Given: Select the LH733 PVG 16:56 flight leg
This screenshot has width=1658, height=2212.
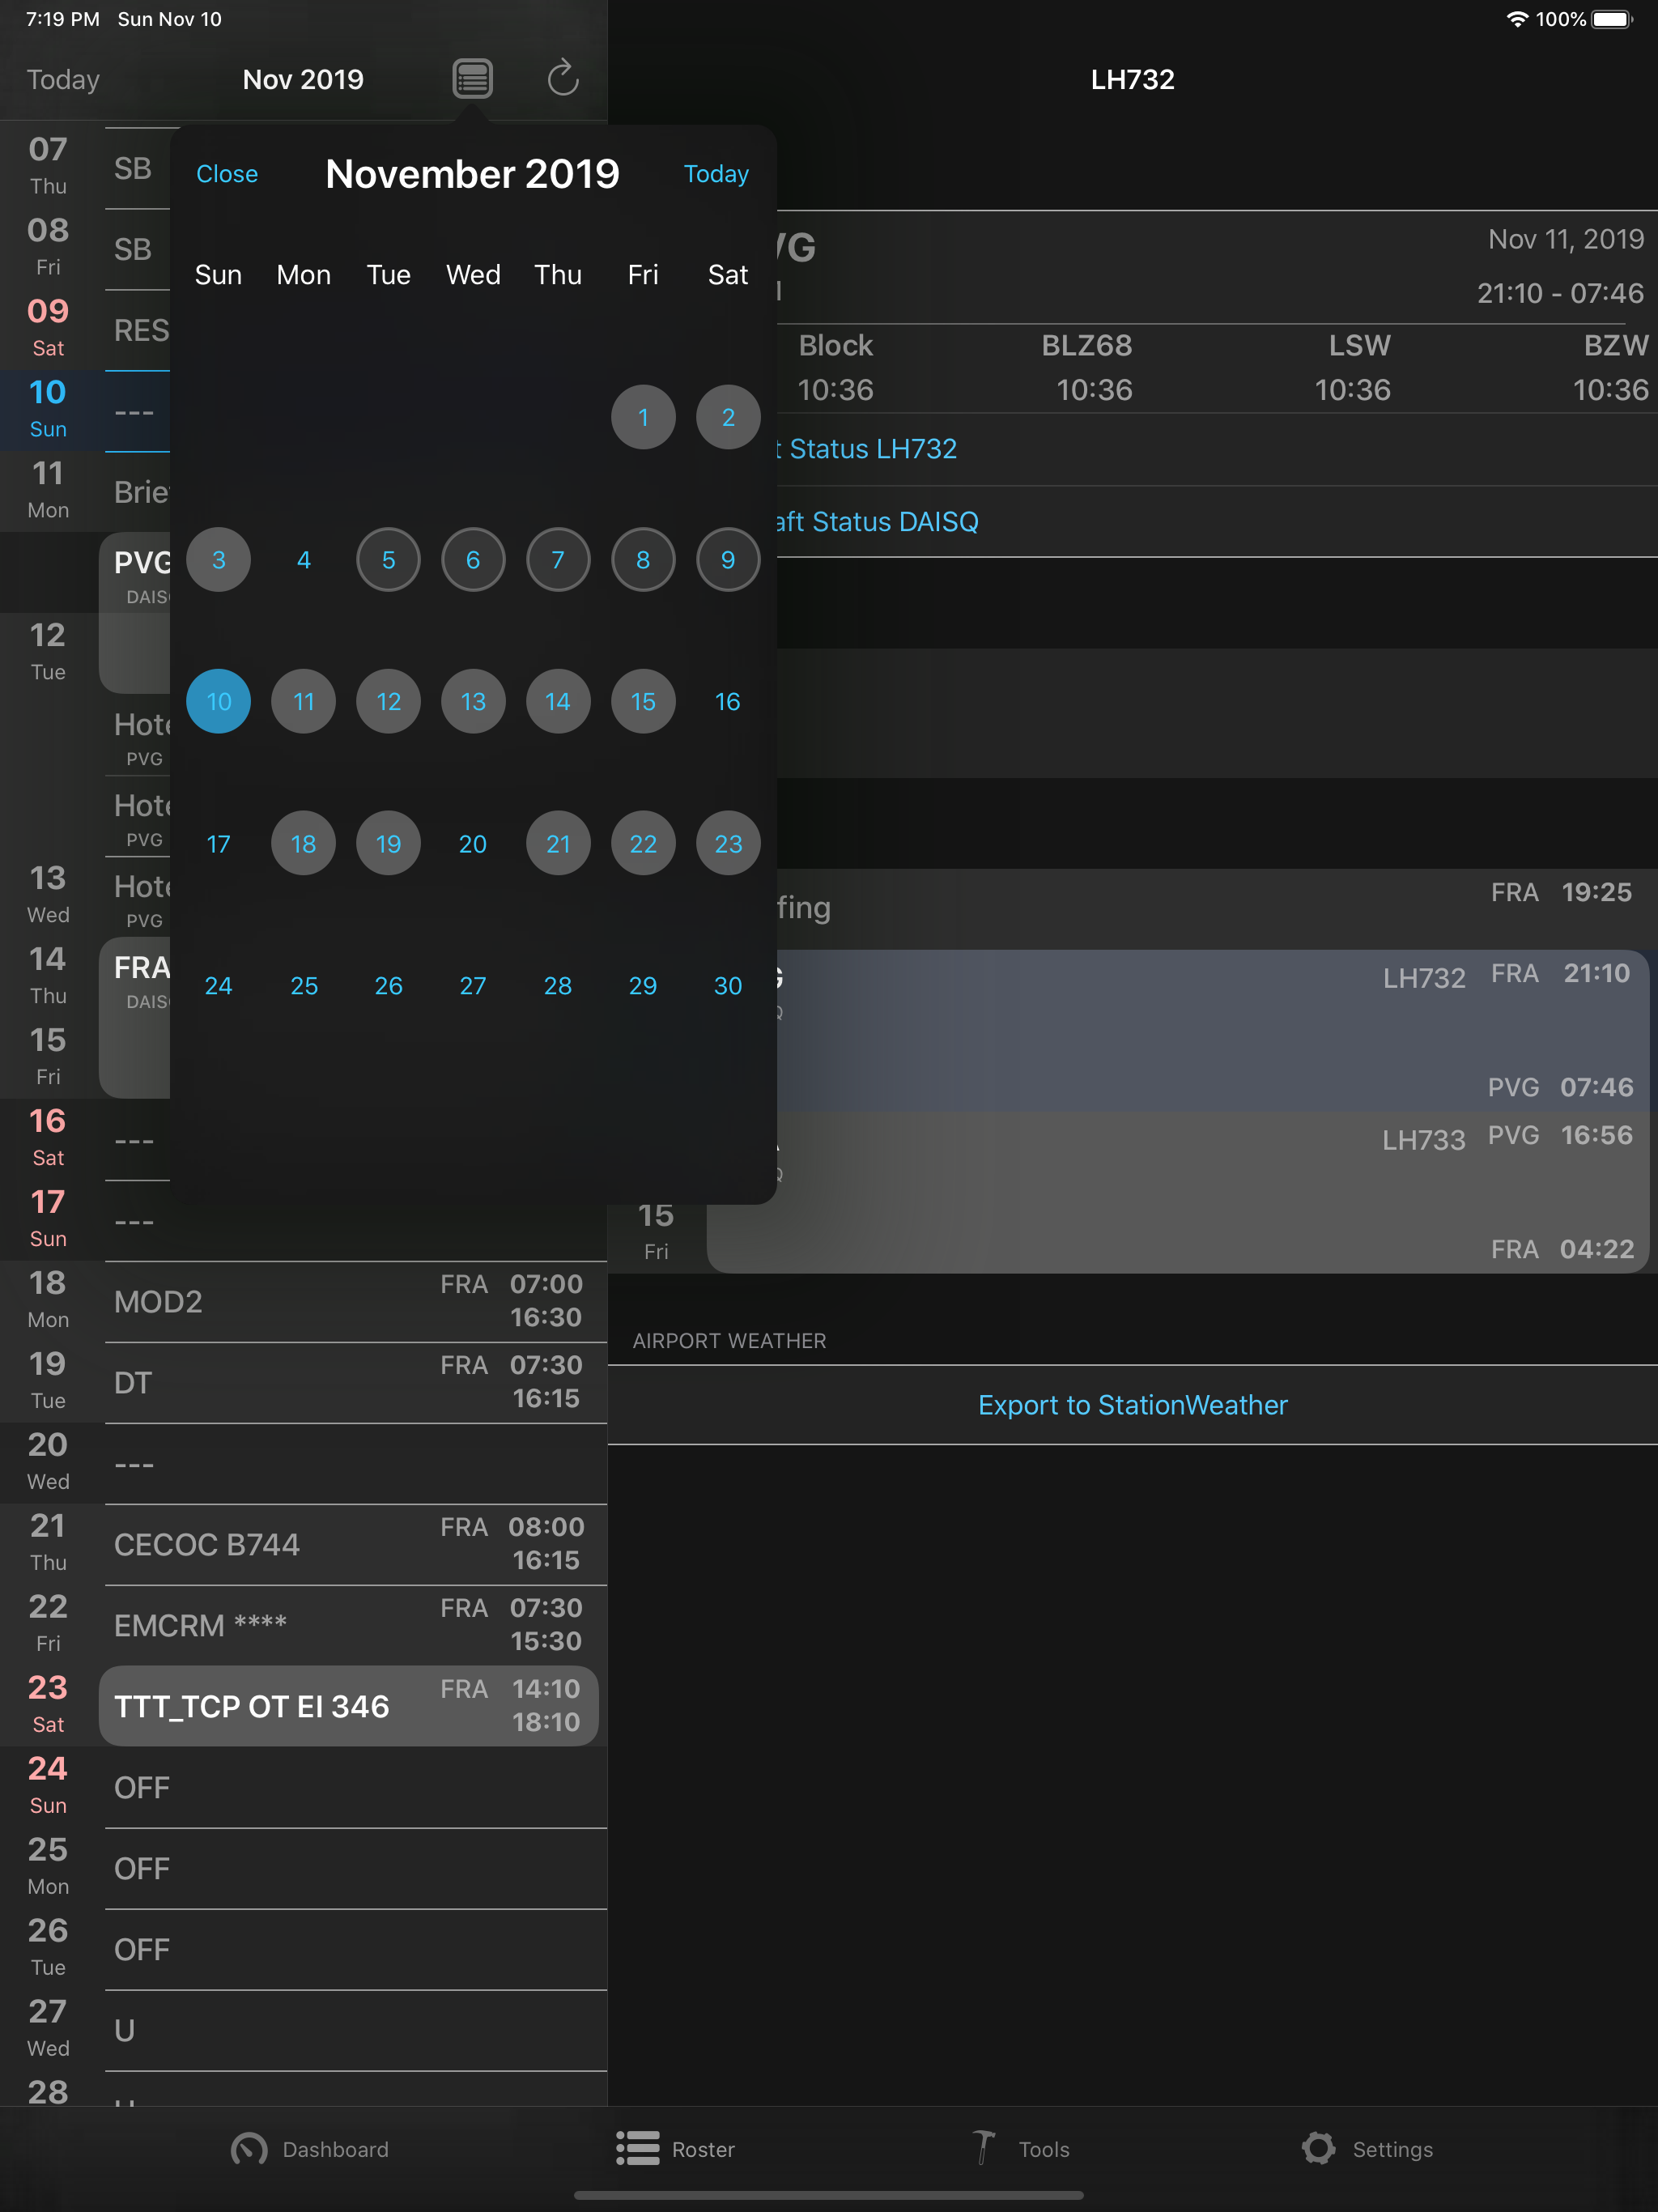Looking at the screenshot, I should click(1213, 1192).
